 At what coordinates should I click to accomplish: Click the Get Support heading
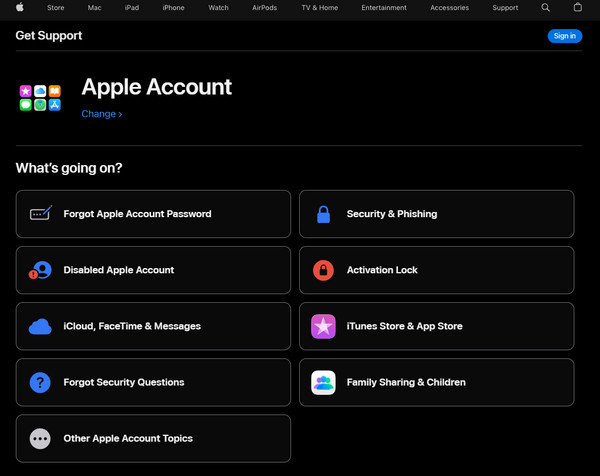(49, 36)
